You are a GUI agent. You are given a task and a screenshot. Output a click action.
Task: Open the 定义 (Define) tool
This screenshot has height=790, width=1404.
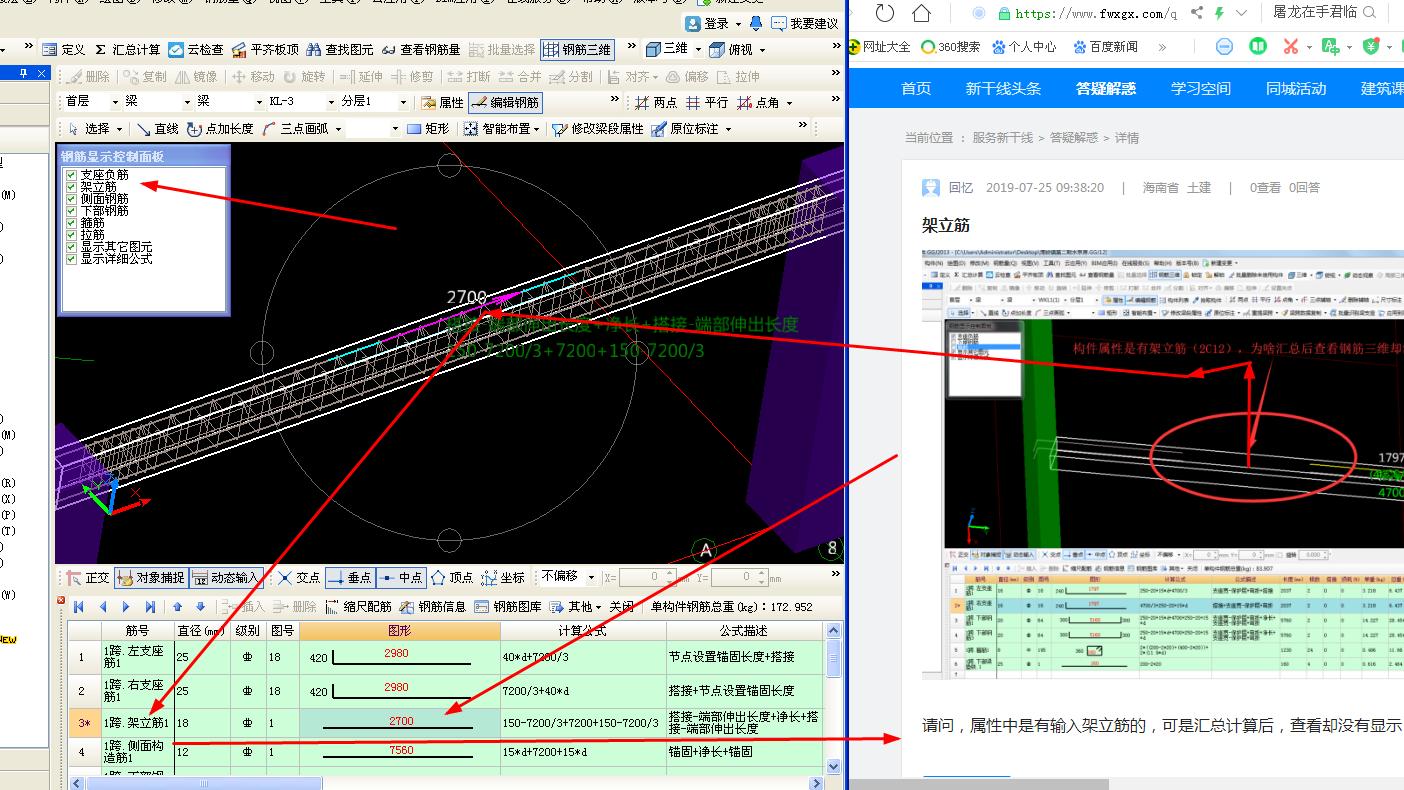(x=64, y=49)
